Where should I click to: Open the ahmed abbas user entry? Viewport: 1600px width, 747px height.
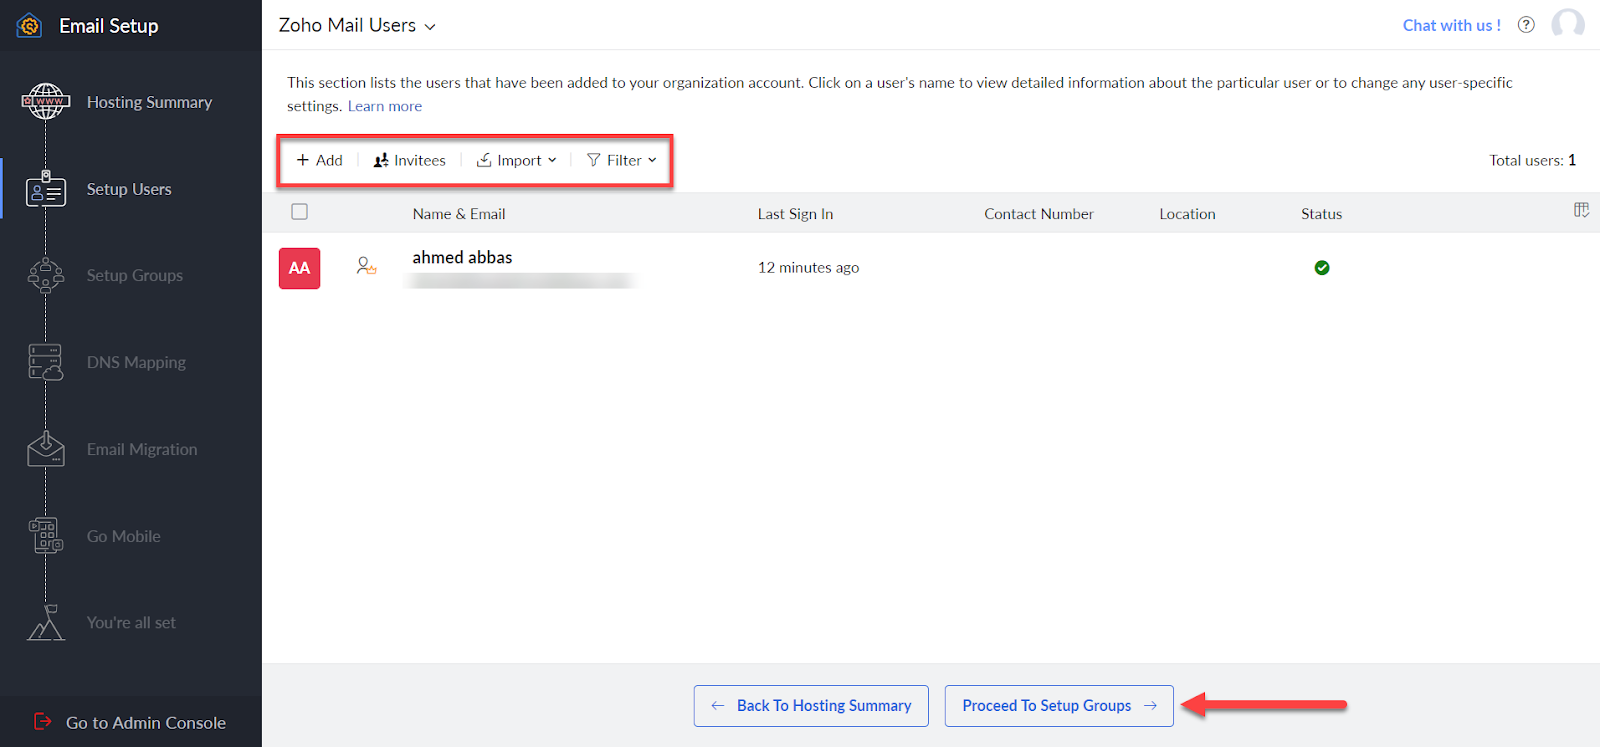(x=462, y=258)
